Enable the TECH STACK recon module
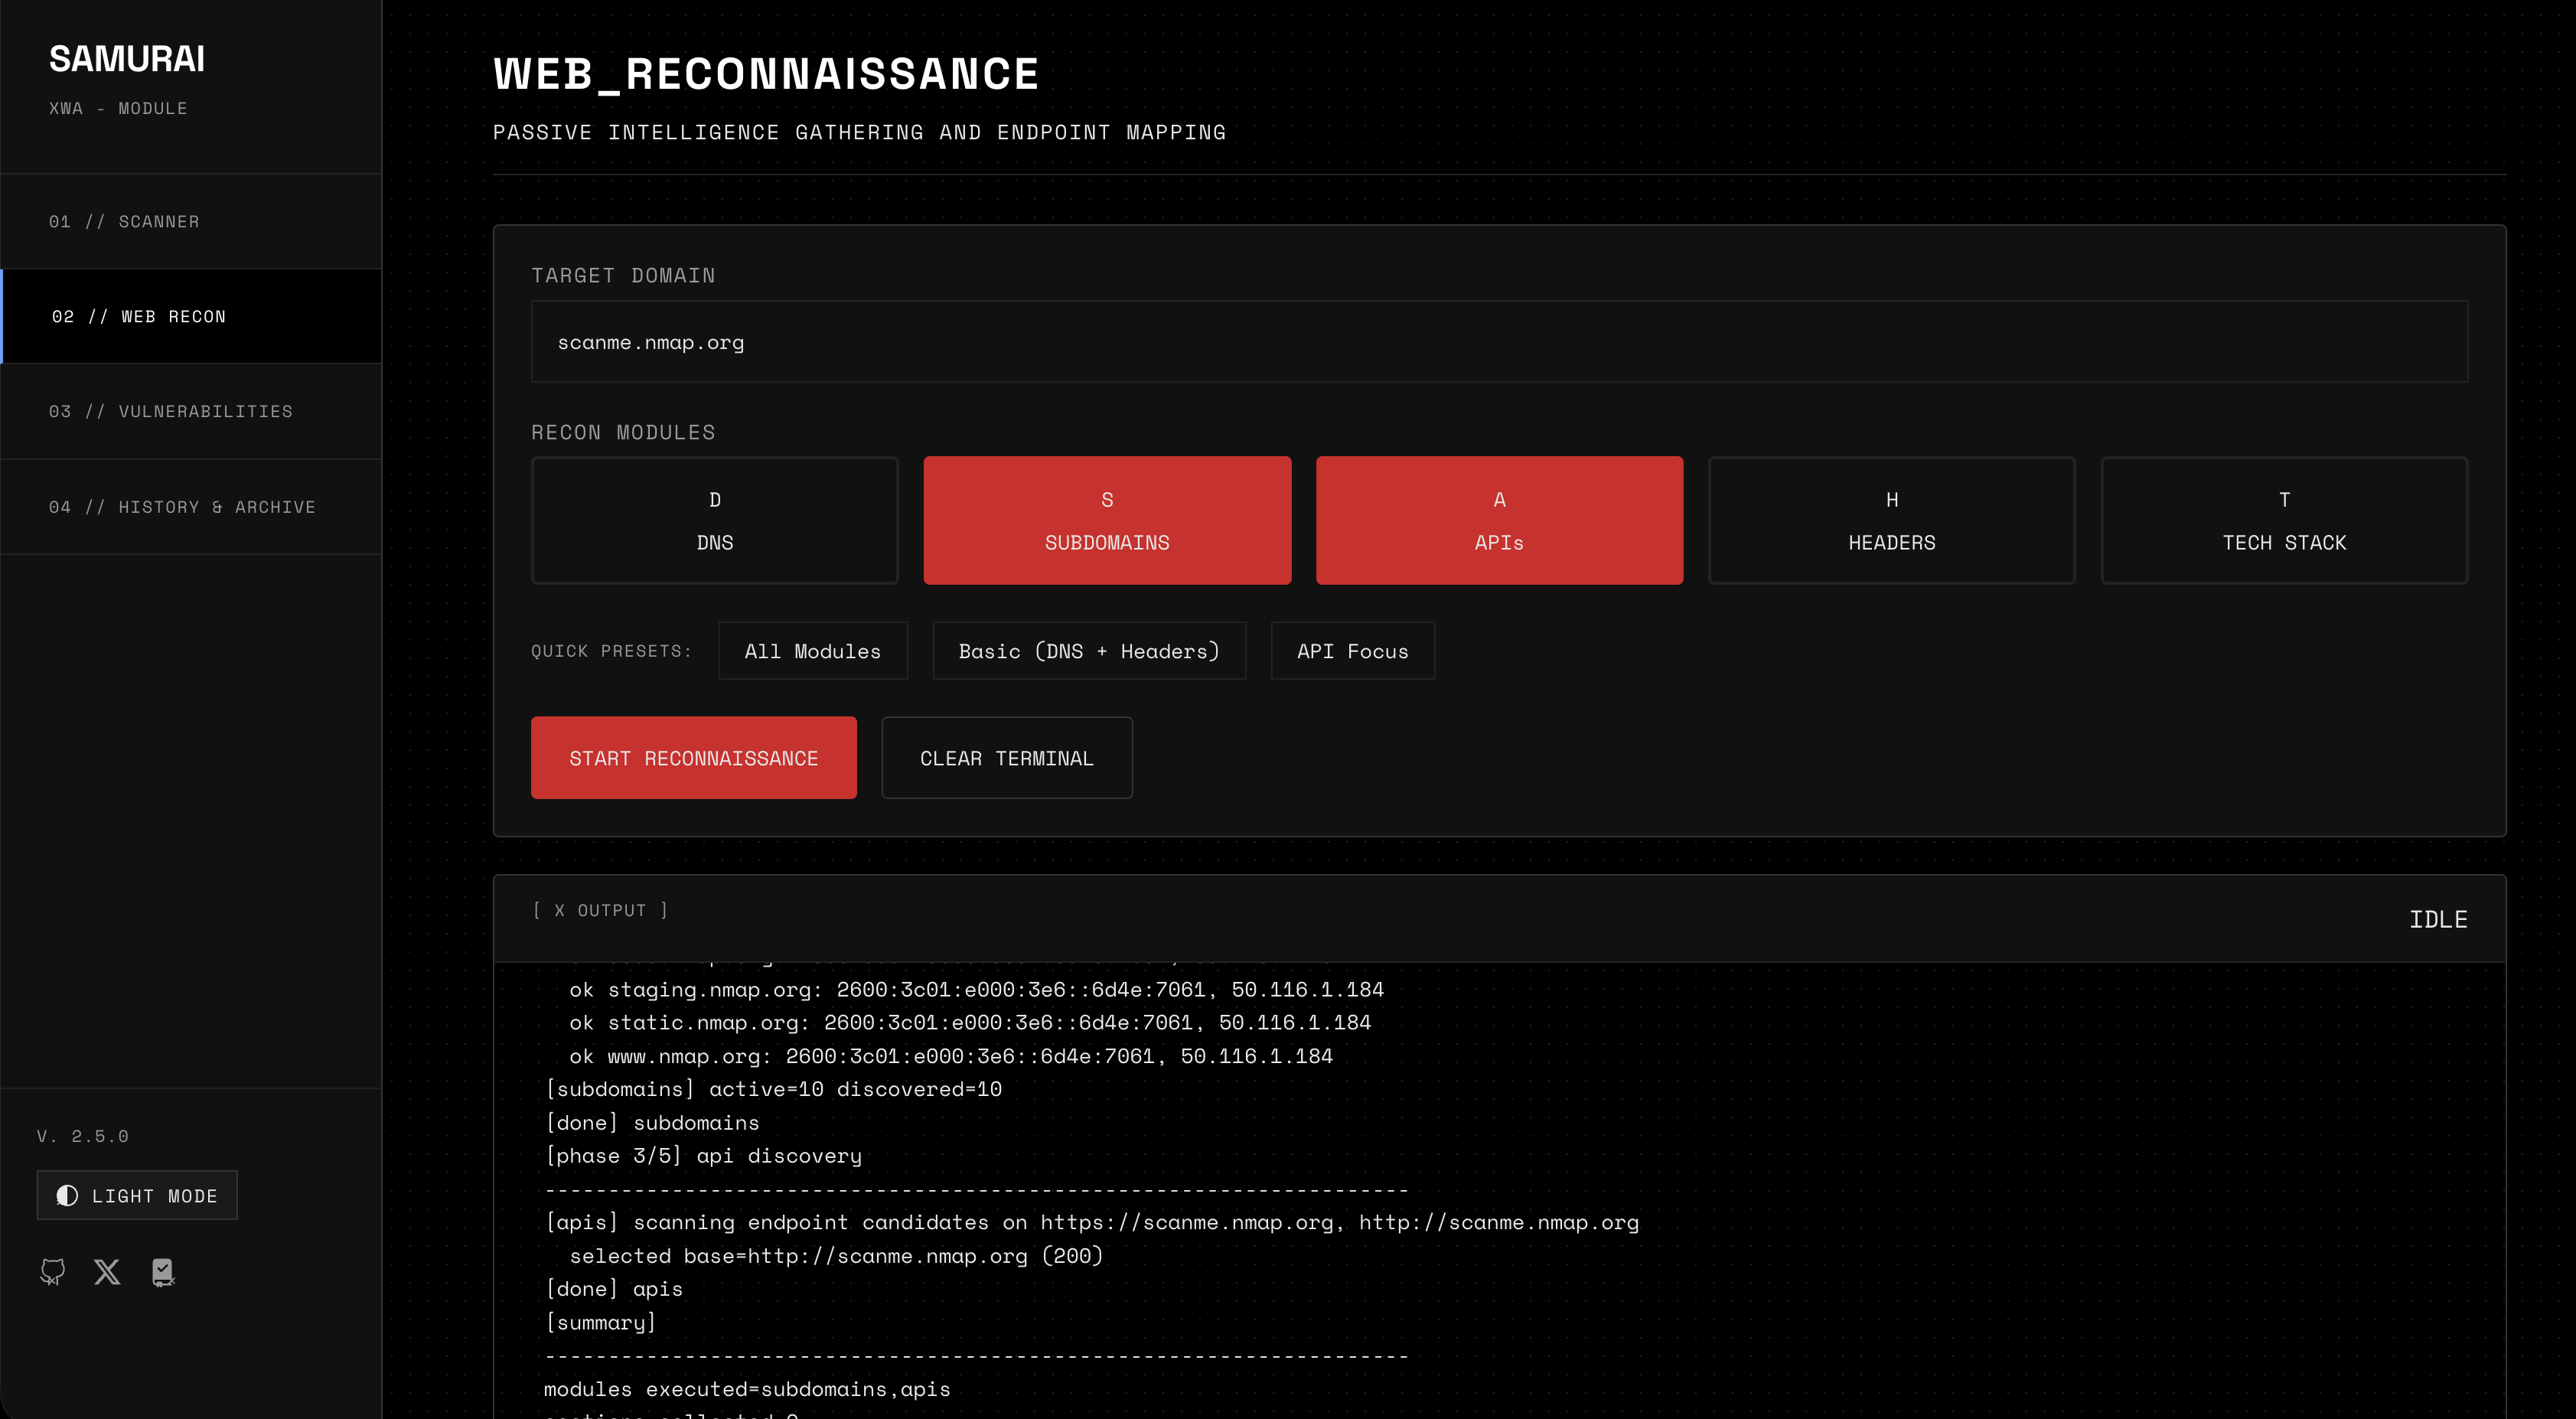2576x1419 pixels. click(x=2284, y=520)
